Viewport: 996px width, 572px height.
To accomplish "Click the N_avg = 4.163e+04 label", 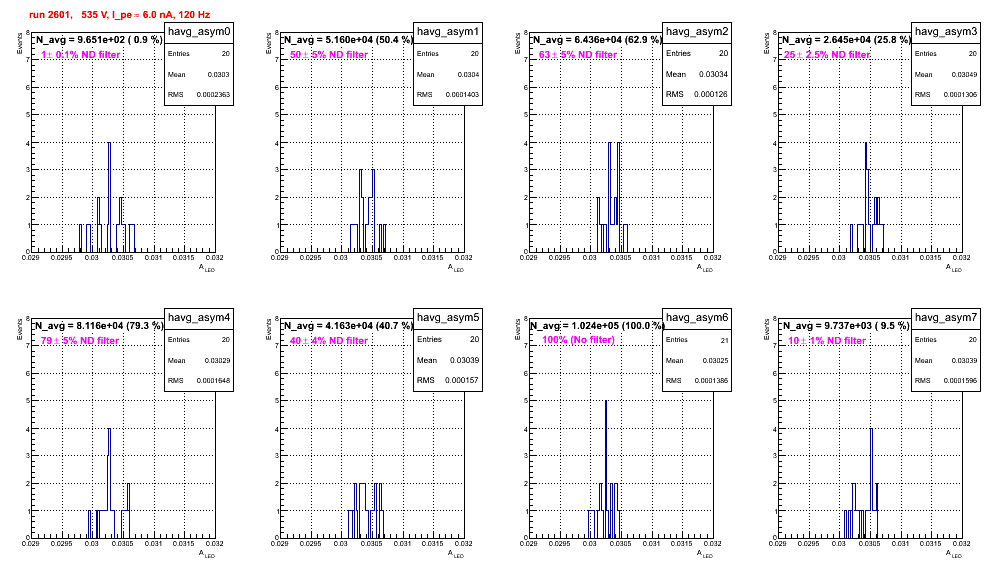I will (348, 325).
